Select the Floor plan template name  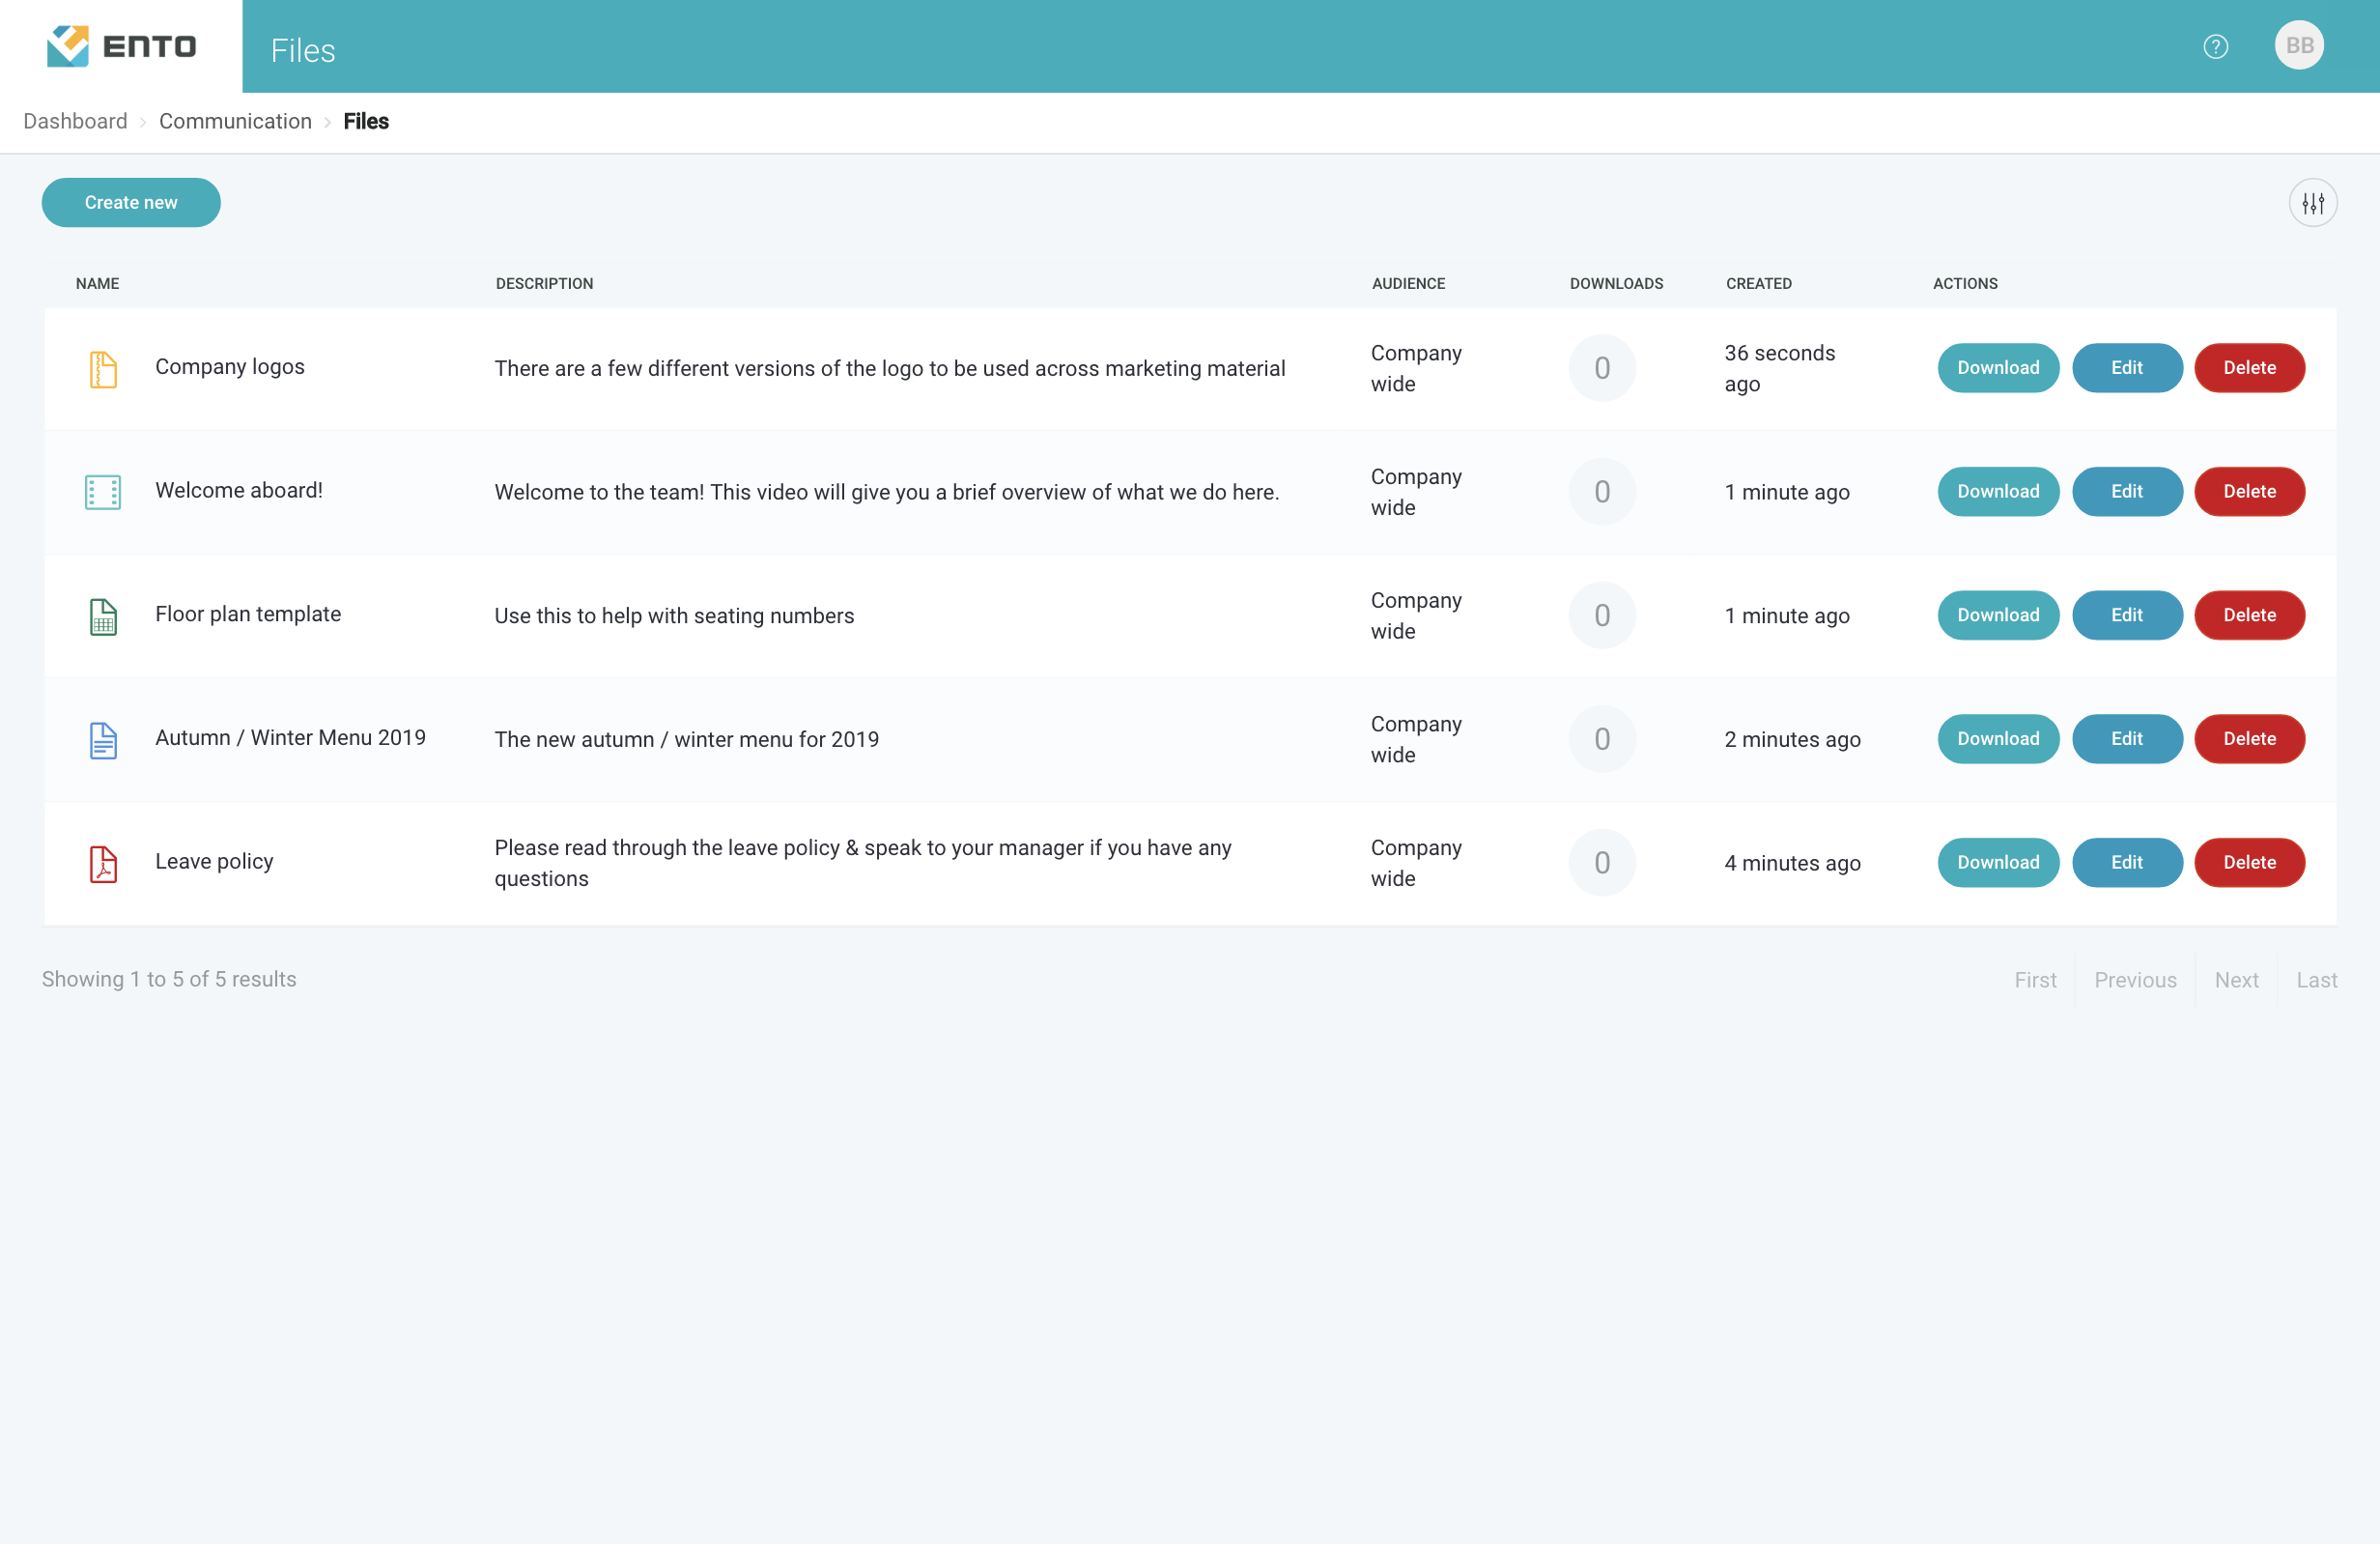click(248, 614)
